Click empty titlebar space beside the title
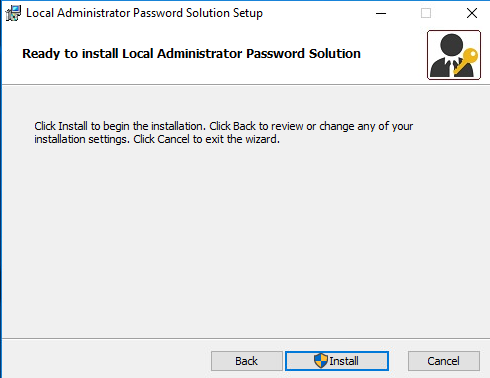 pos(315,13)
